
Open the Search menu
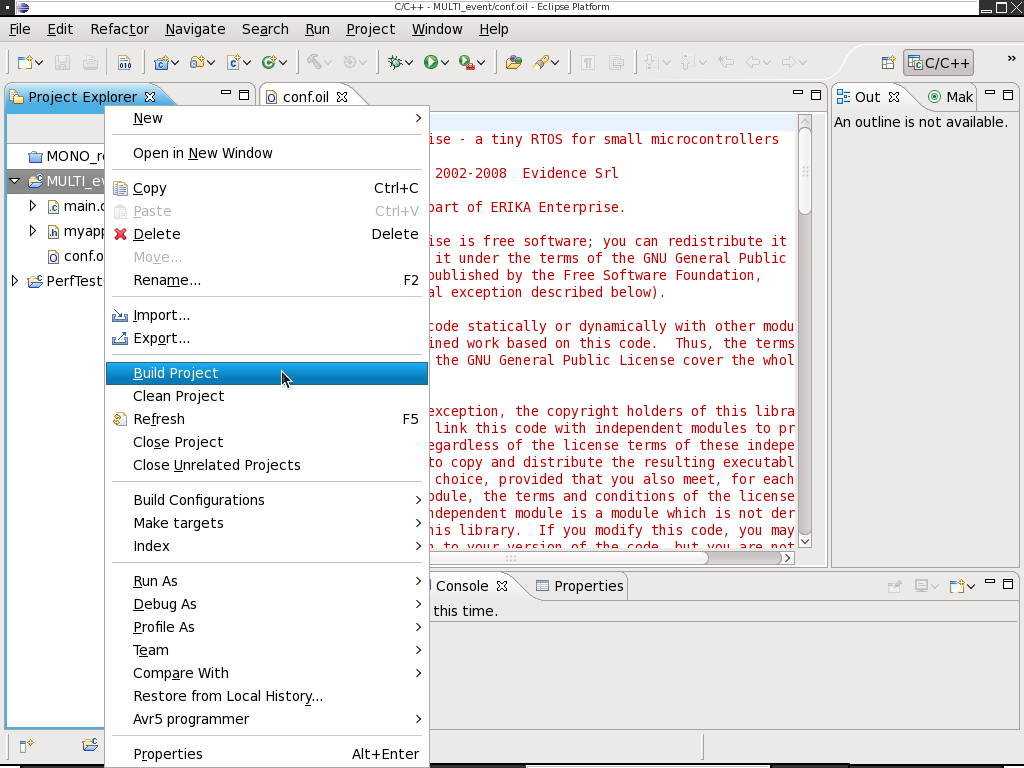tap(265, 29)
